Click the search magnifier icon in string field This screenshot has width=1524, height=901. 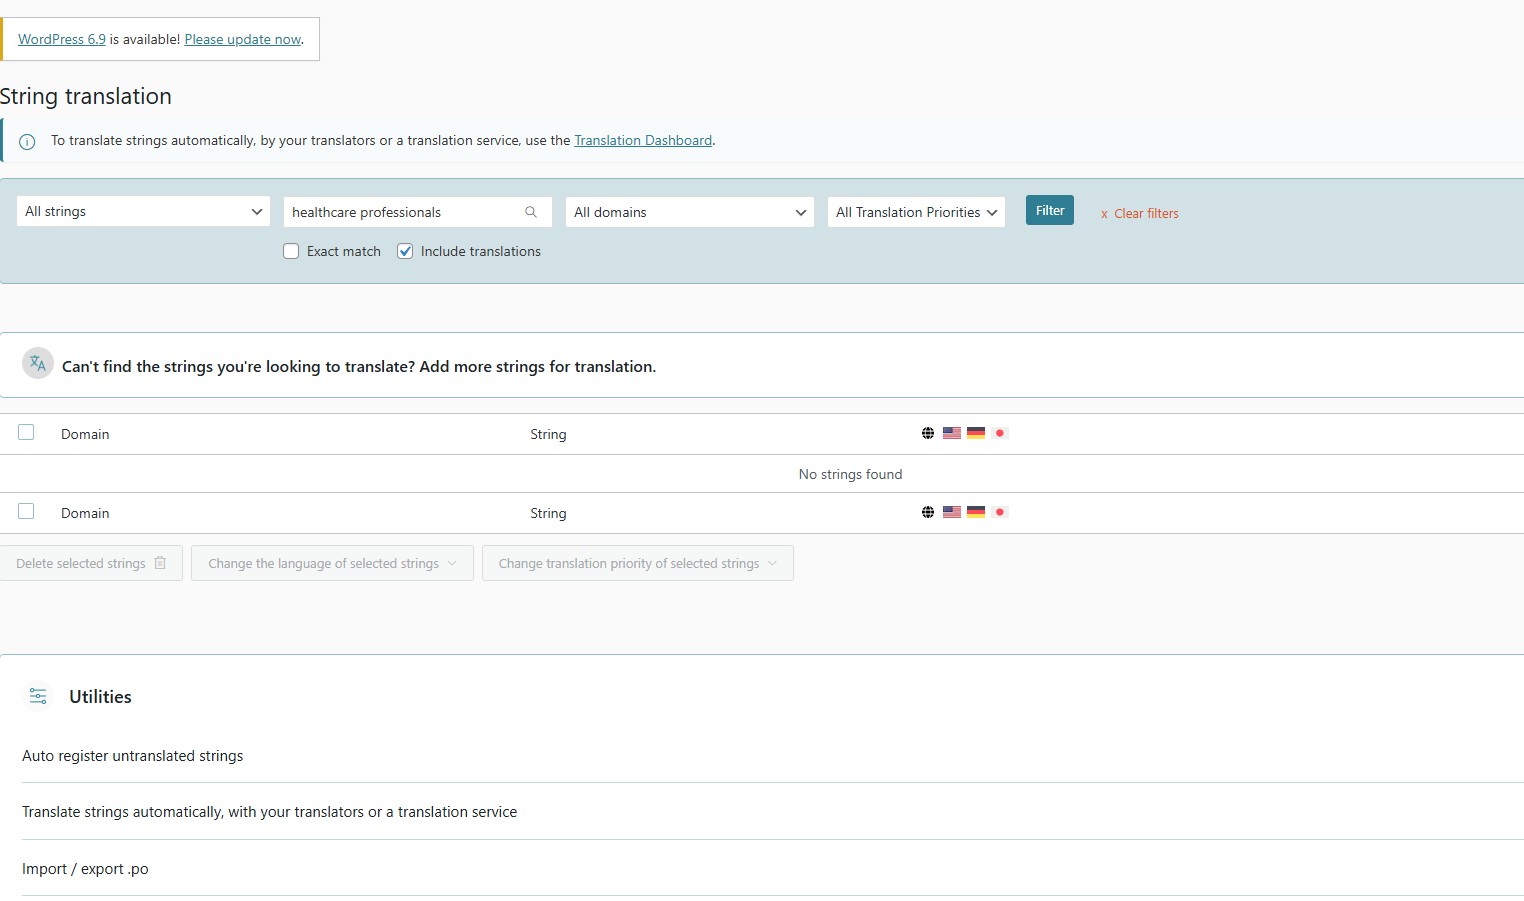tap(531, 212)
